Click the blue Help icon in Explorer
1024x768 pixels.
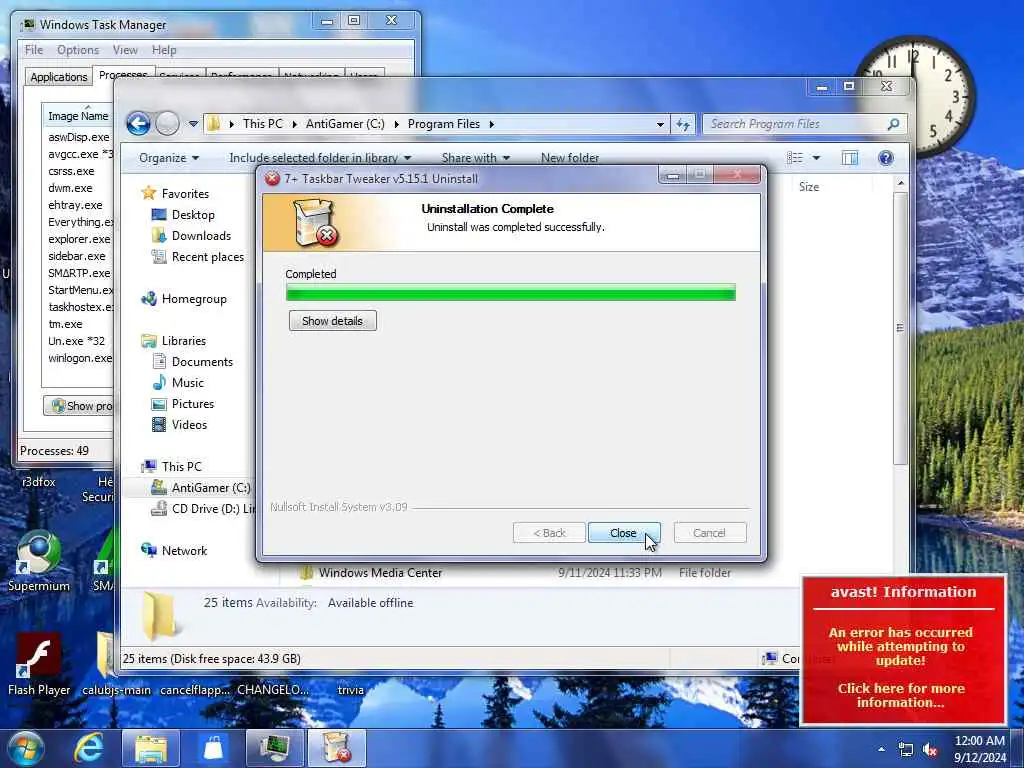(886, 158)
